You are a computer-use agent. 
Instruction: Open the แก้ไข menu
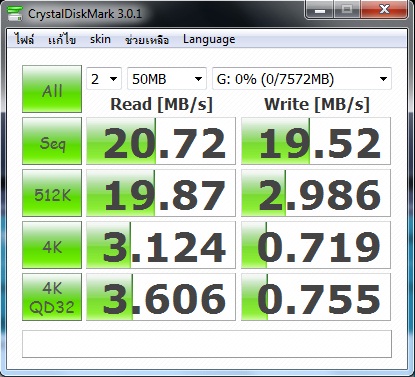click(x=62, y=39)
